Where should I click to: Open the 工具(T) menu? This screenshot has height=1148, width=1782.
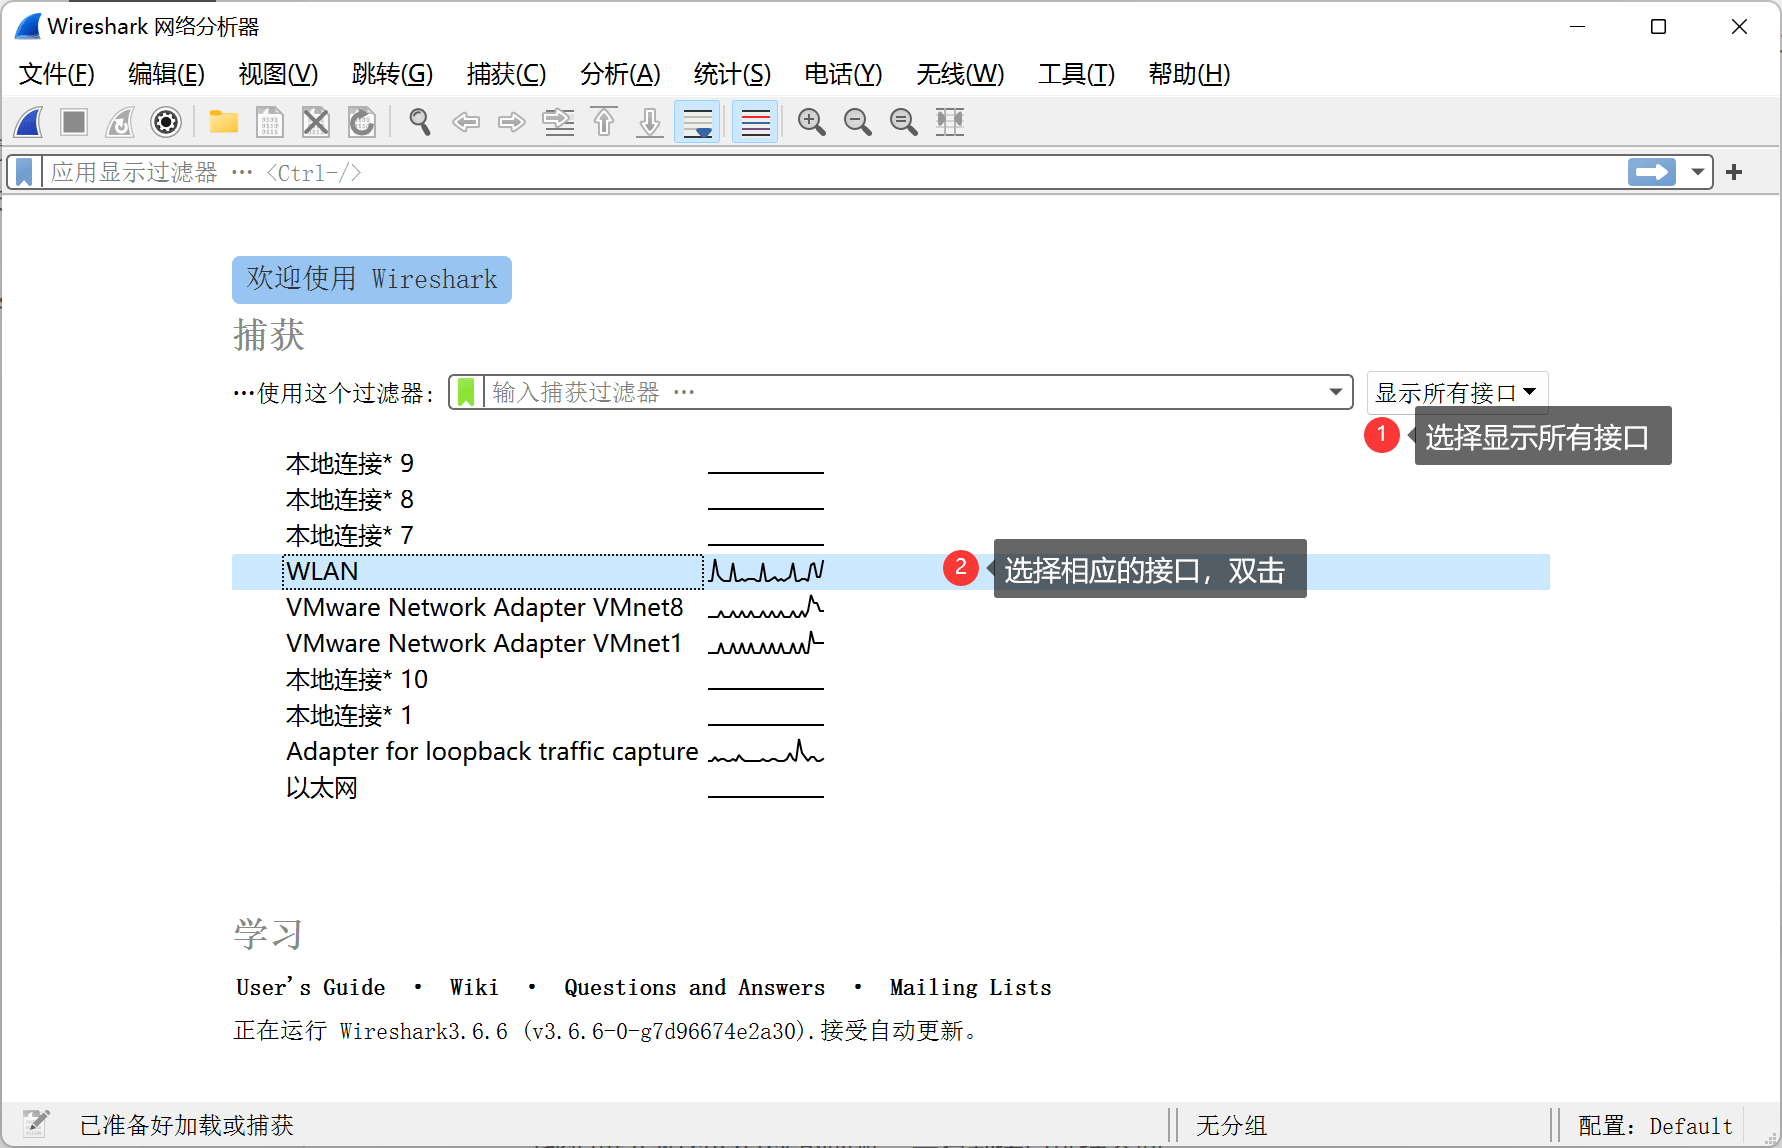(1076, 74)
